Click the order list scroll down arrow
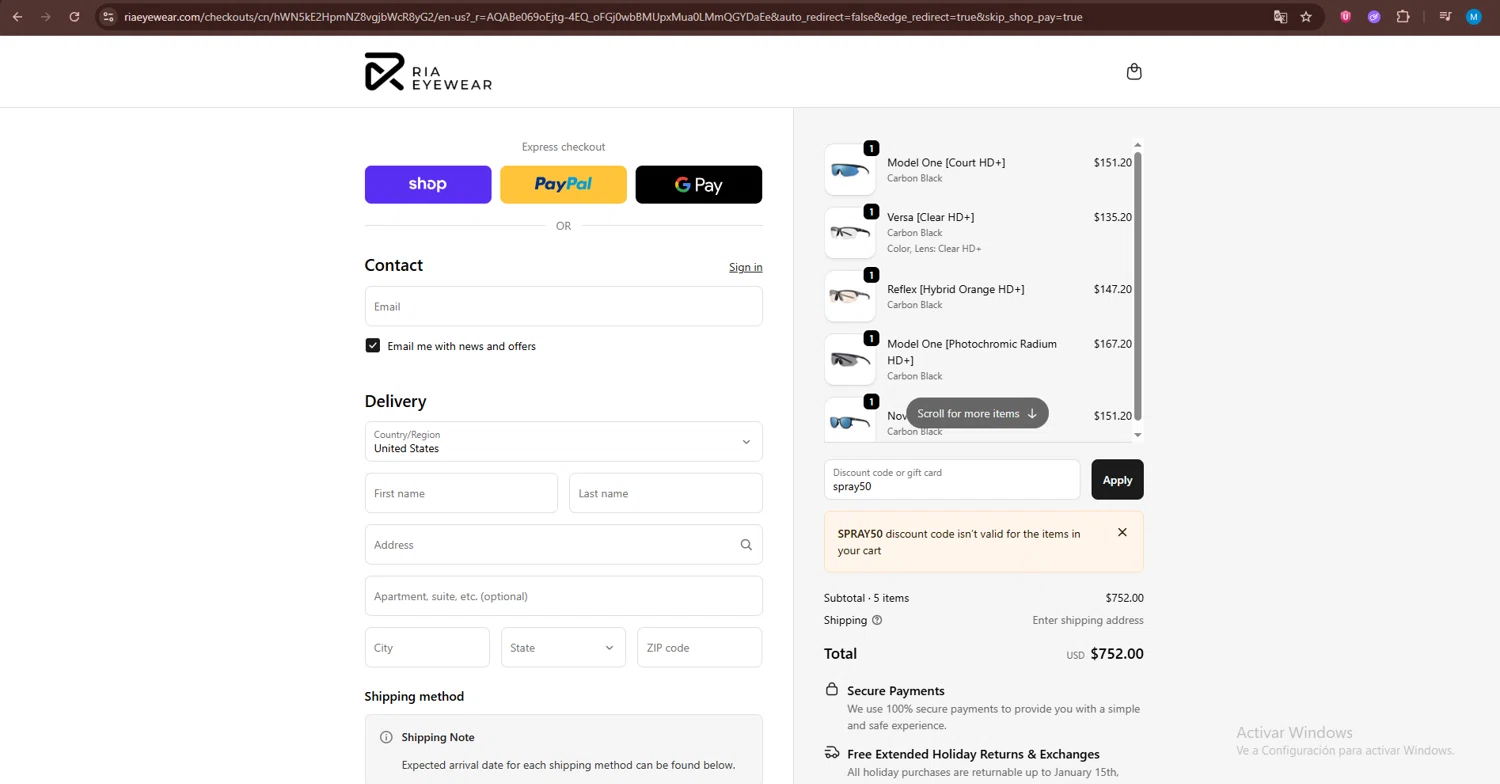1500x784 pixels. [x=1138, y=435]
